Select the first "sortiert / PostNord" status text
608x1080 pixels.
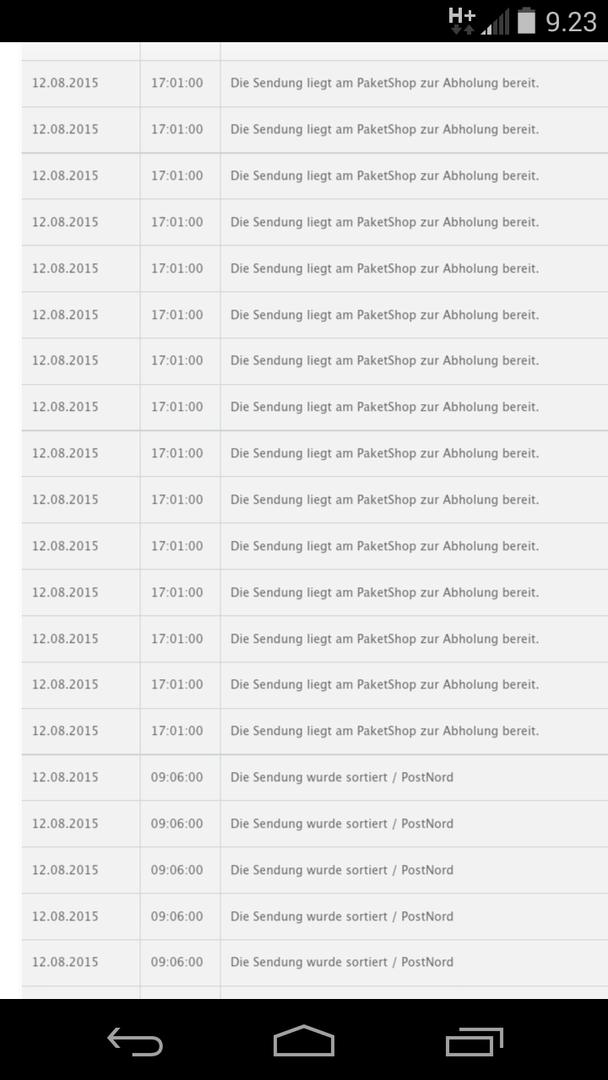341,777
